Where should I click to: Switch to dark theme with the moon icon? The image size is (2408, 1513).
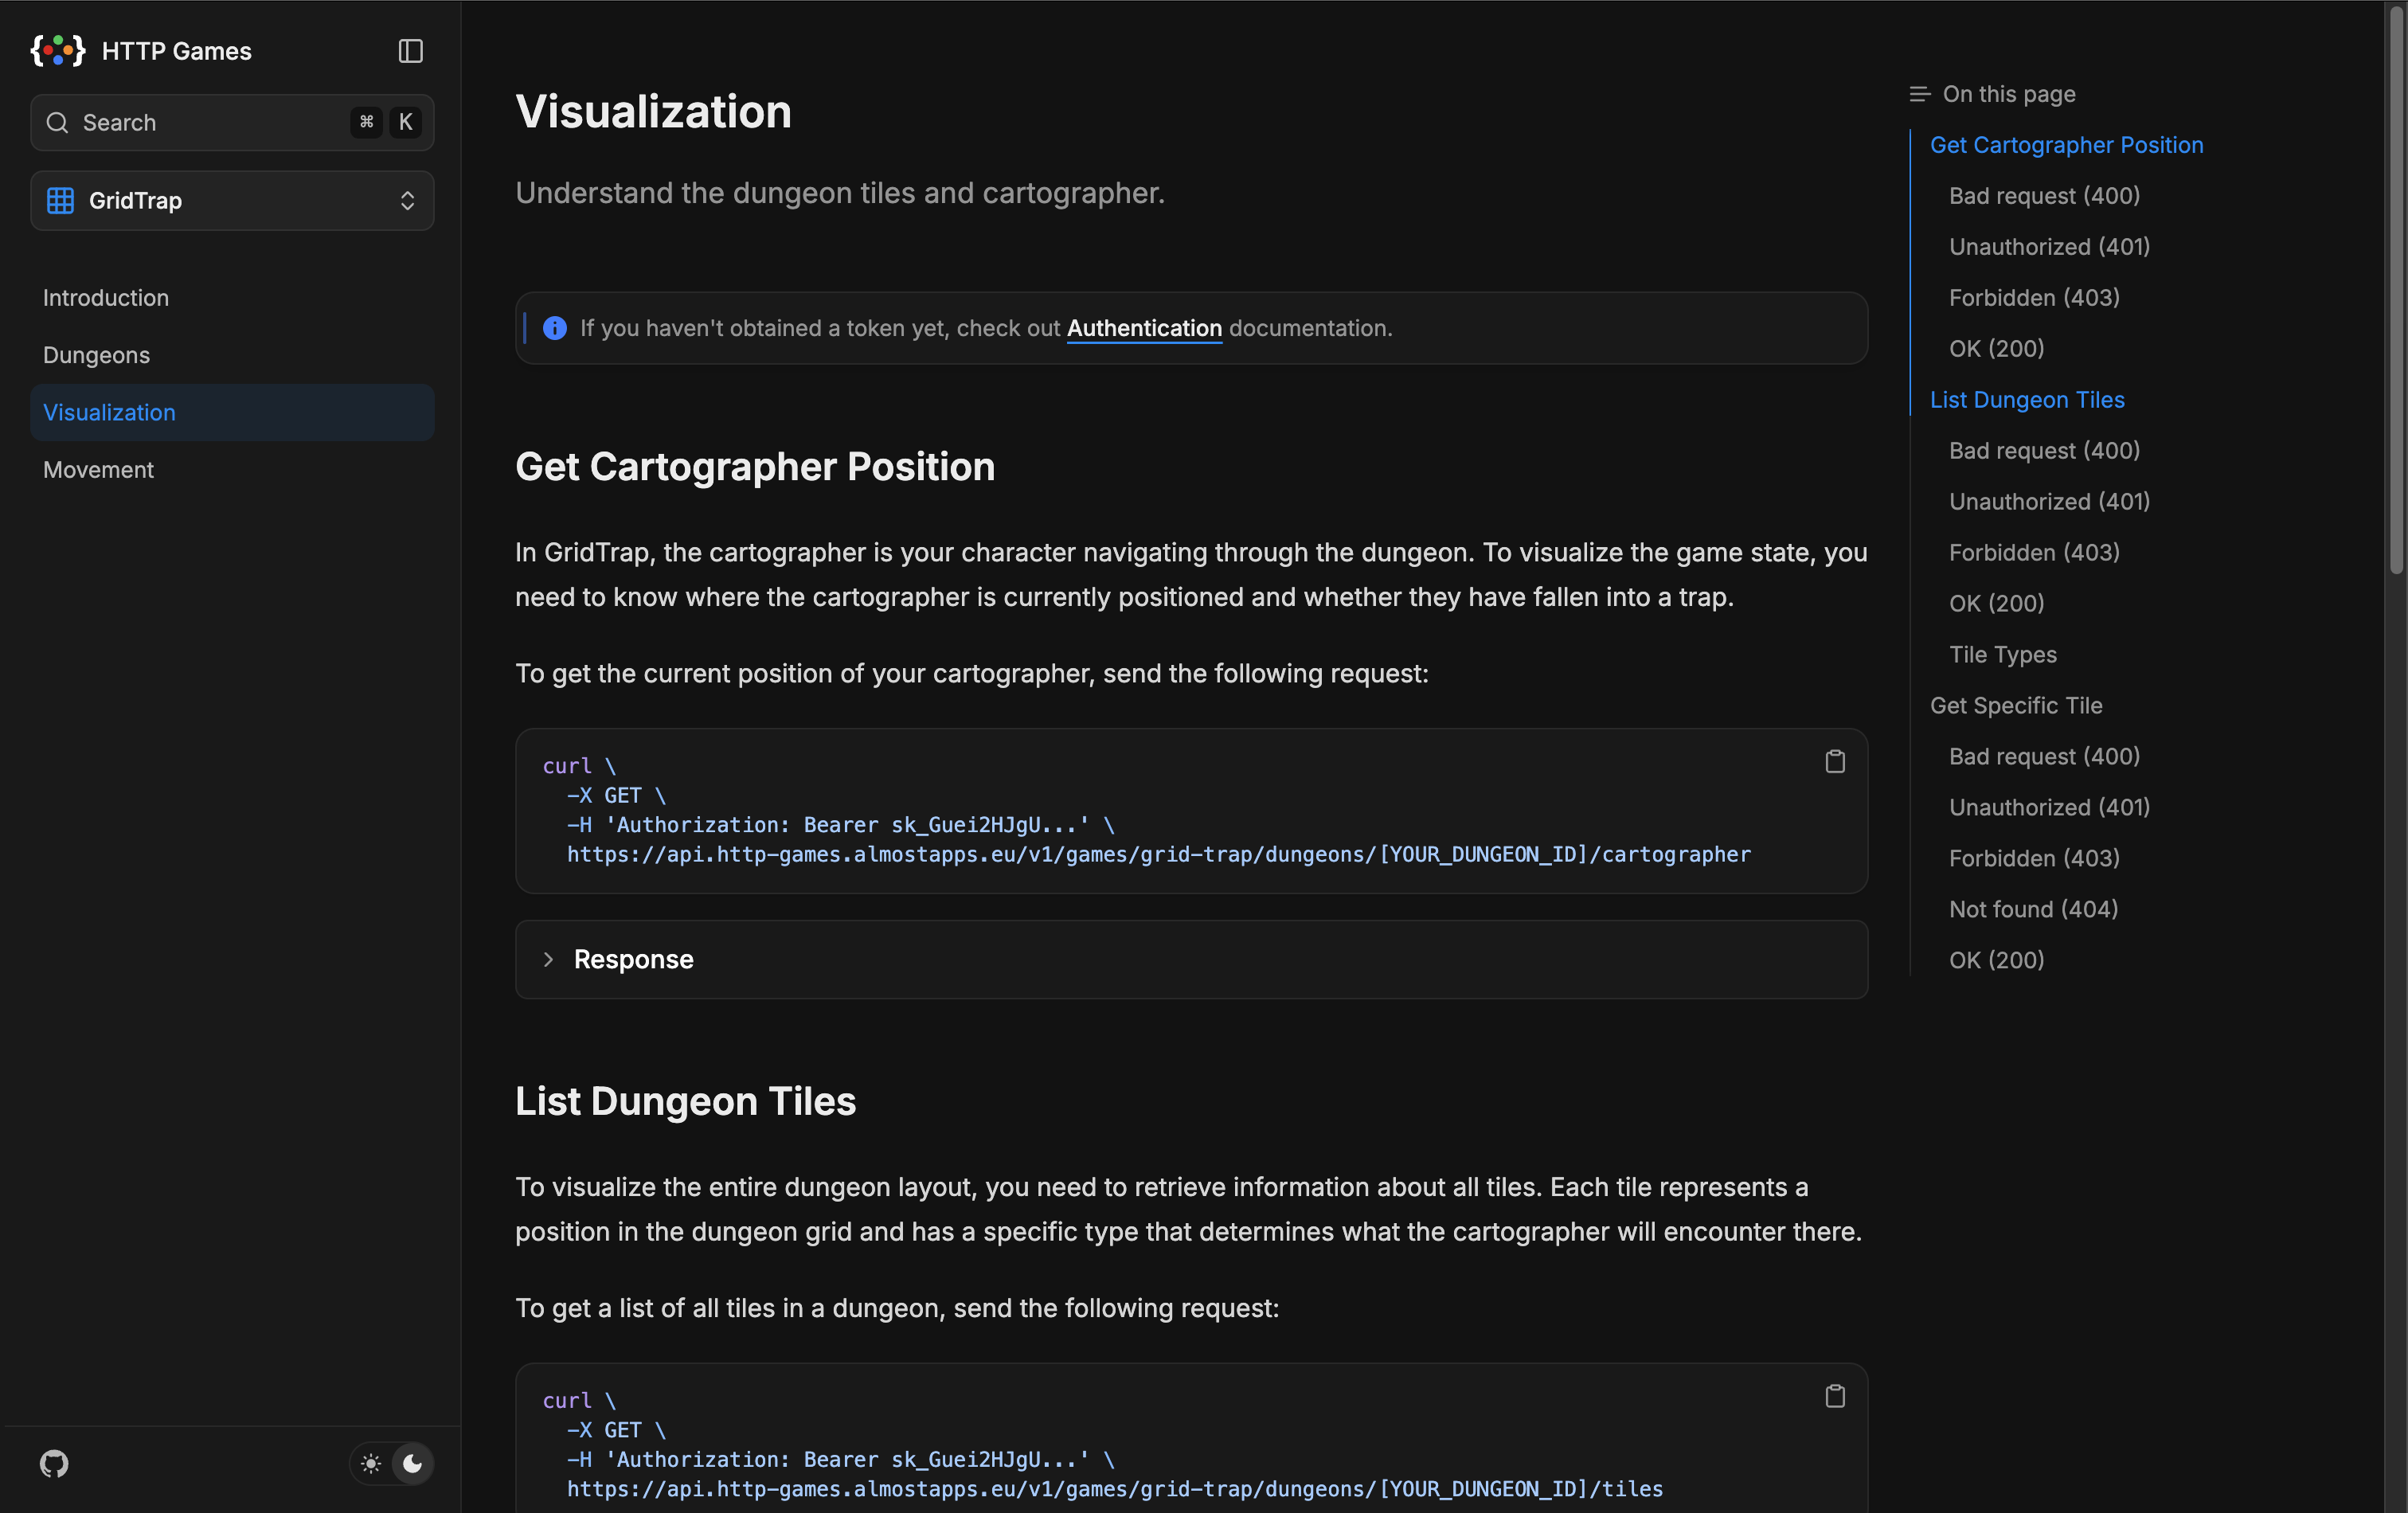412,1463
